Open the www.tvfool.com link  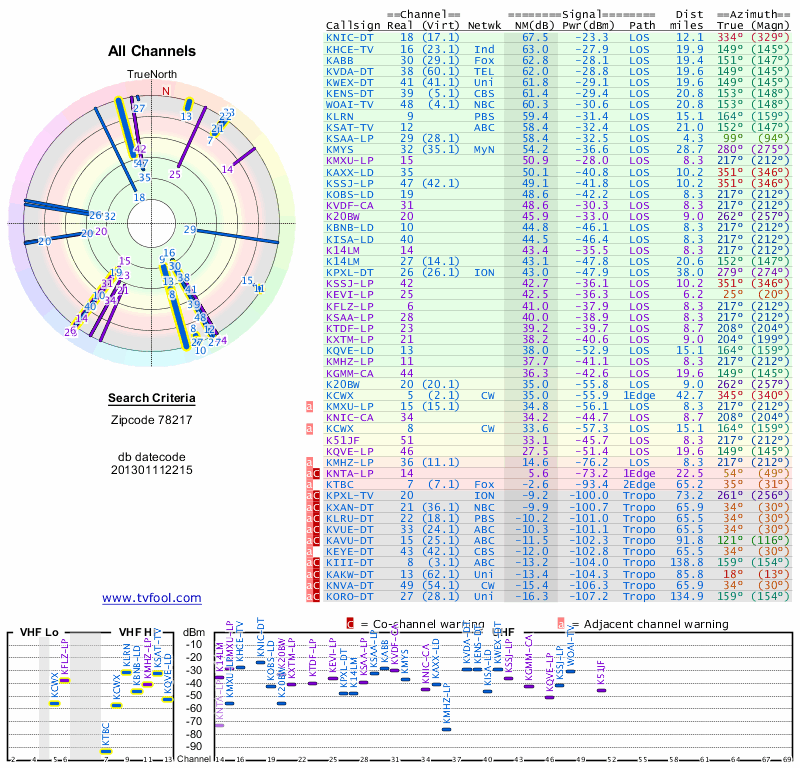(152, 598)
